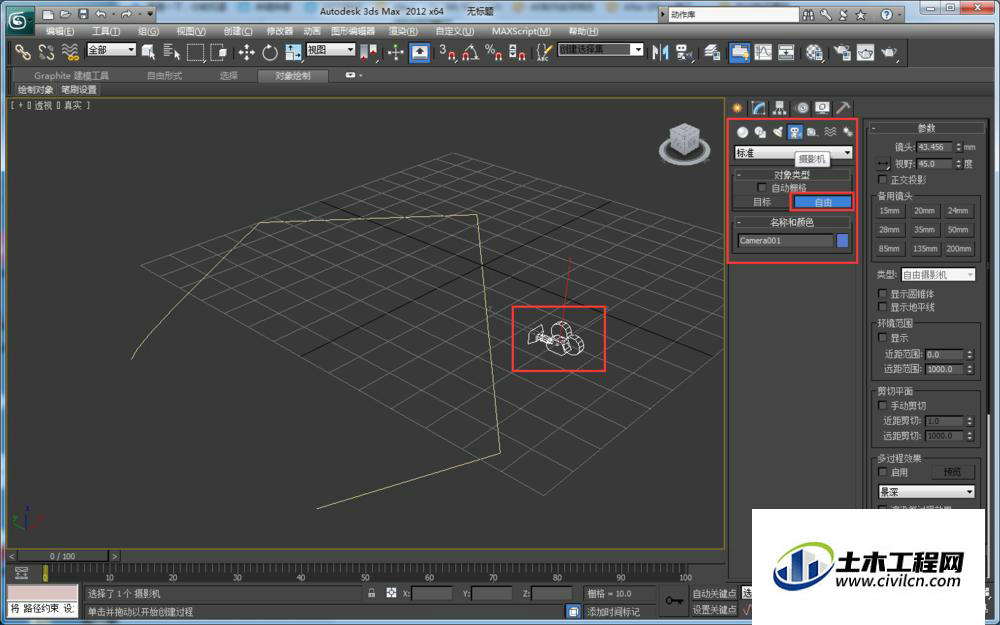Open the 渲染(R) menu
This screenshot has width=1000, height=625.
click(x=404, y=31)
